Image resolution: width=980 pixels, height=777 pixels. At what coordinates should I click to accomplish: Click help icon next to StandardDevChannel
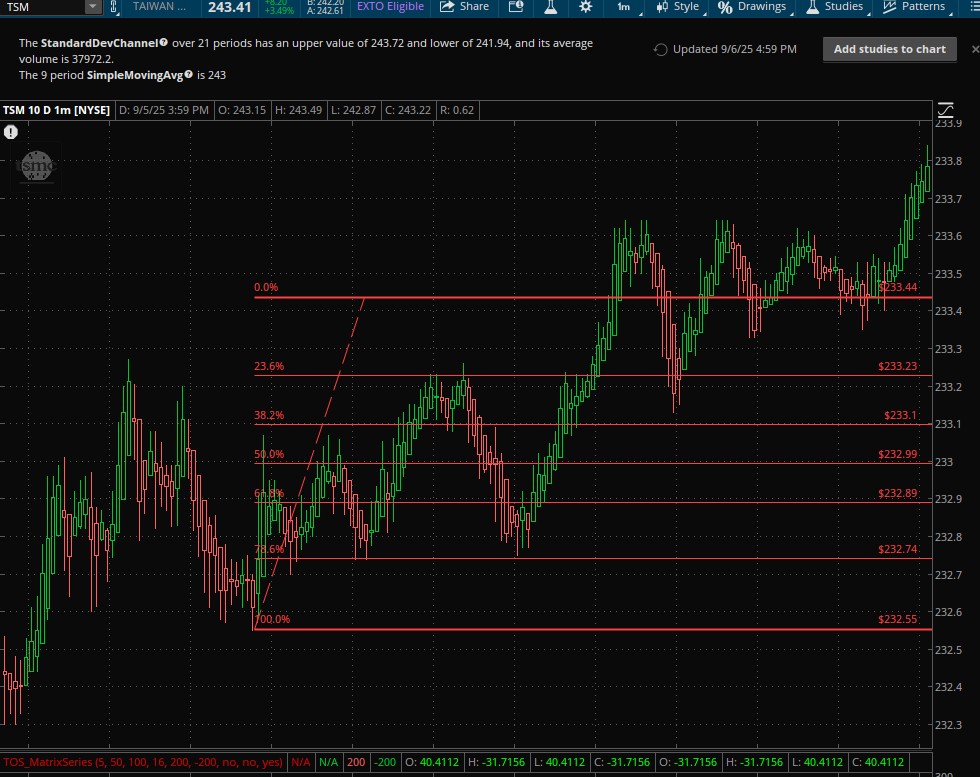click(x=164, y=43)
